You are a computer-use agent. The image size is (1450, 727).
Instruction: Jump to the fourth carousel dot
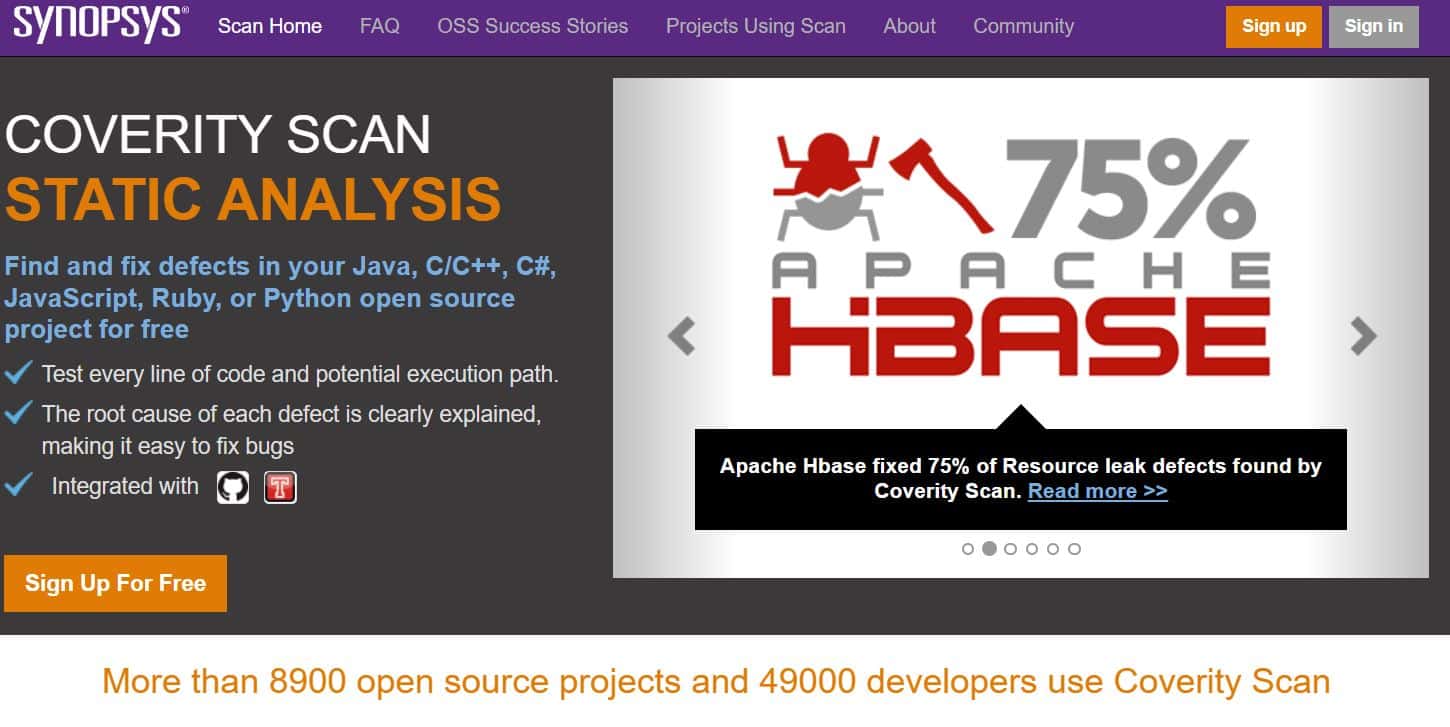[1032, 549]
